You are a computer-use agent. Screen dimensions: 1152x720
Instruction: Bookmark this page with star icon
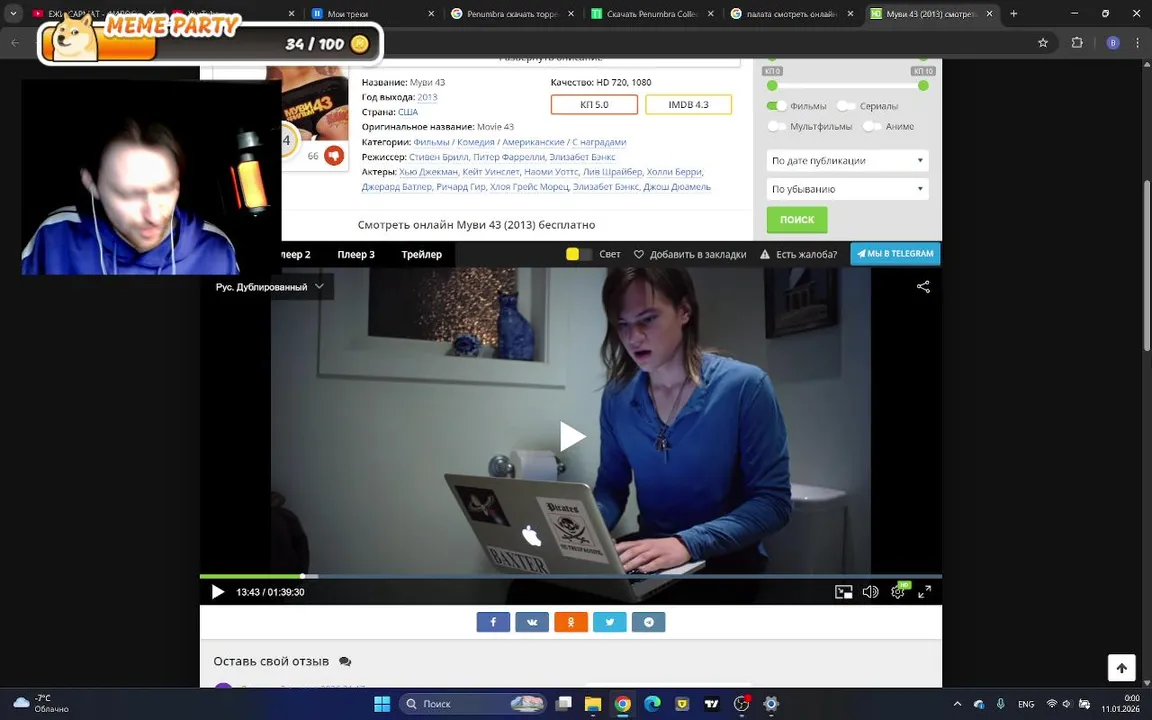(1043, 43)
